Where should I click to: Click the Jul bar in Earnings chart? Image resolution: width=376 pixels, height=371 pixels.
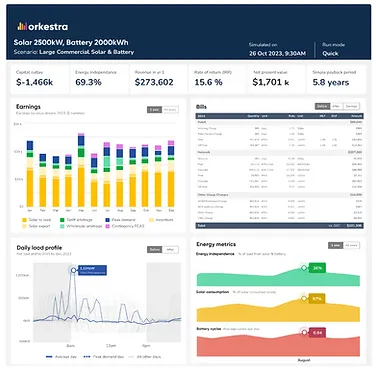click(107, 175)
